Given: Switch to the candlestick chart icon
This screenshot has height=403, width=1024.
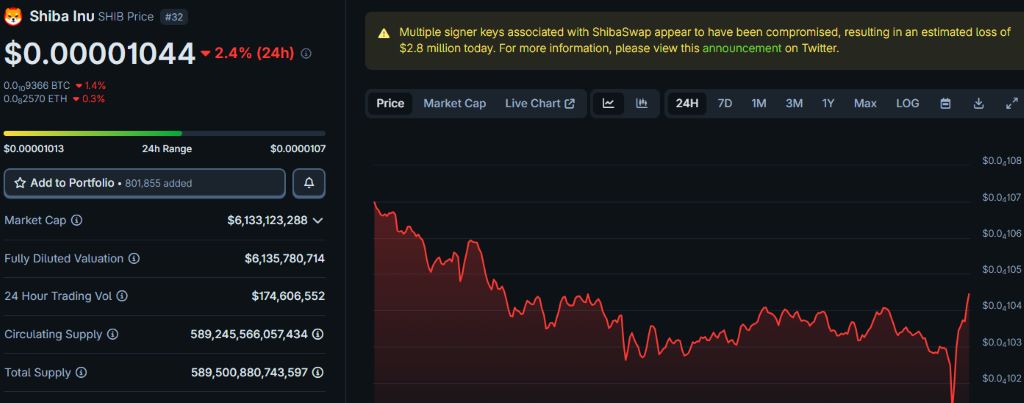Looking at the screenshot, I should pyautogui.click(x=641, y=103).
